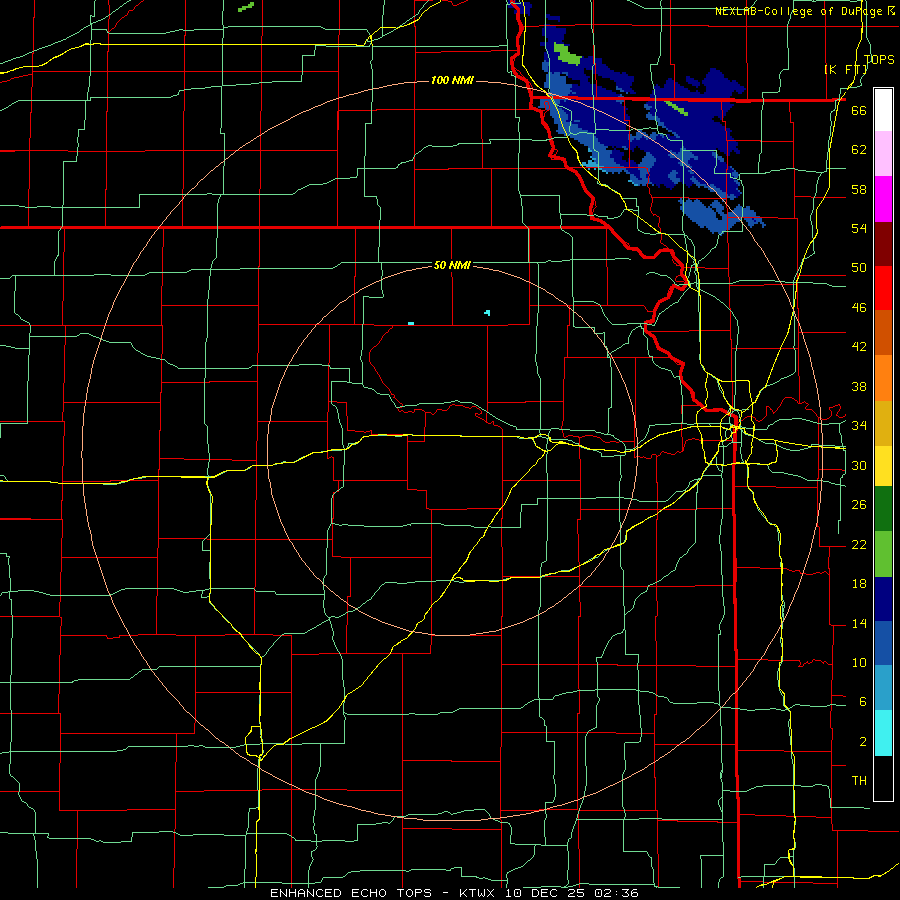The image size is (900, 900).
Task: Click the legend value "2"
Action: click(863, 742)
